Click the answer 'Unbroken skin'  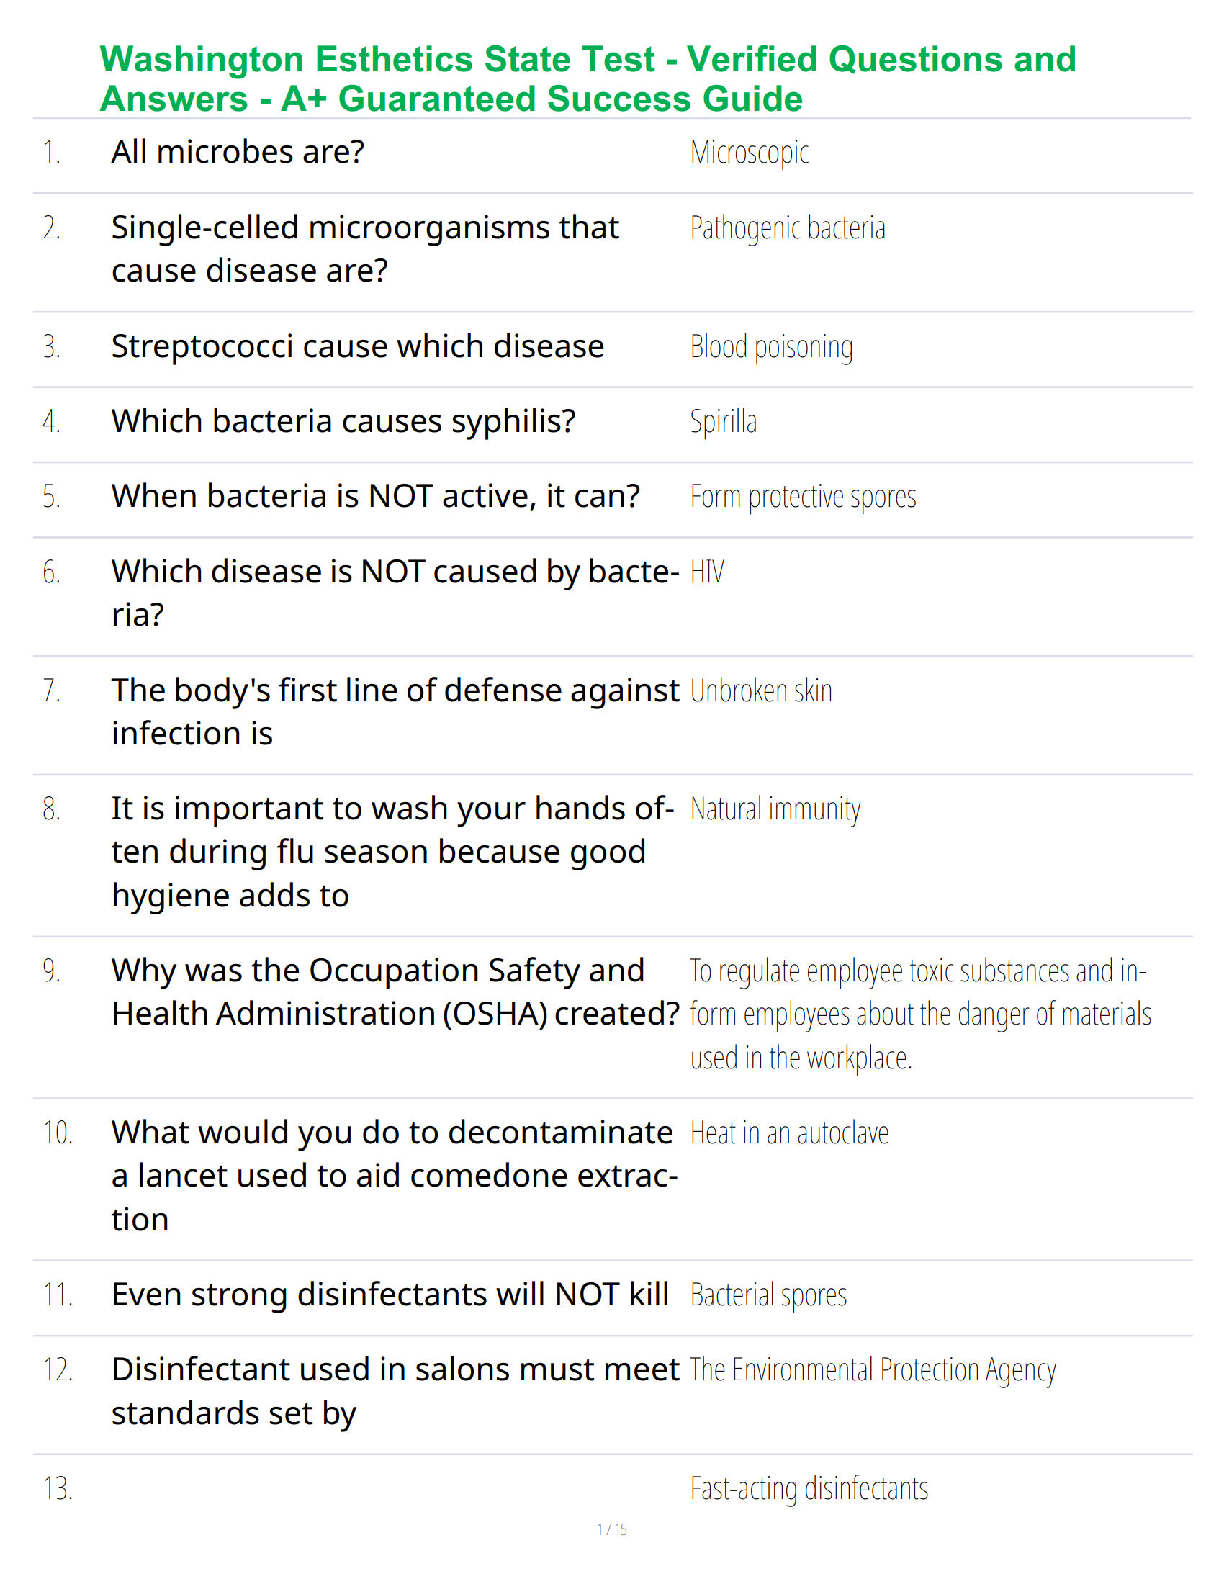coord(761,691)
